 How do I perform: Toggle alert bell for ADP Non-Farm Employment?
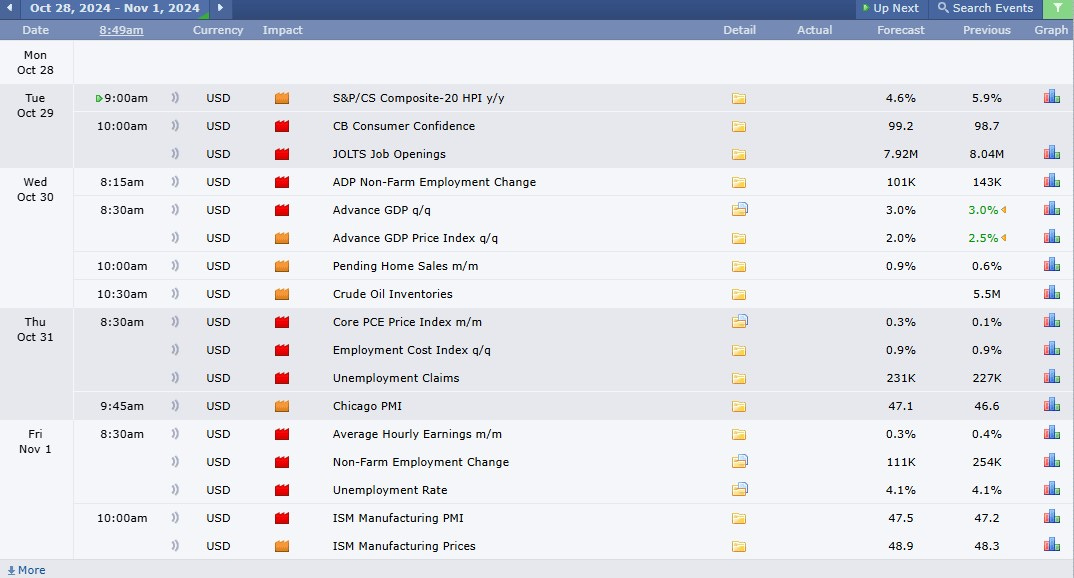point(175,182)
